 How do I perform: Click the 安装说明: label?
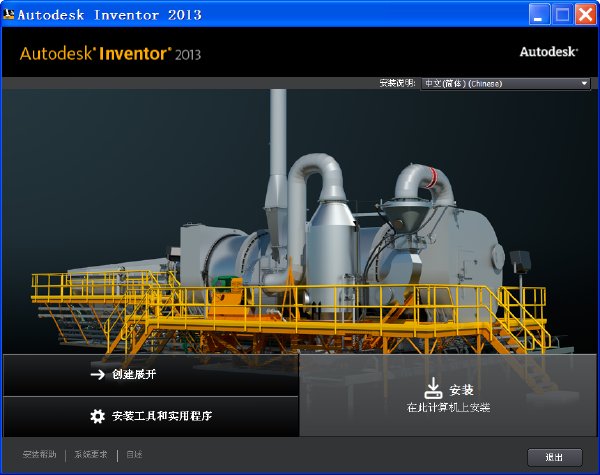(397, 83)
